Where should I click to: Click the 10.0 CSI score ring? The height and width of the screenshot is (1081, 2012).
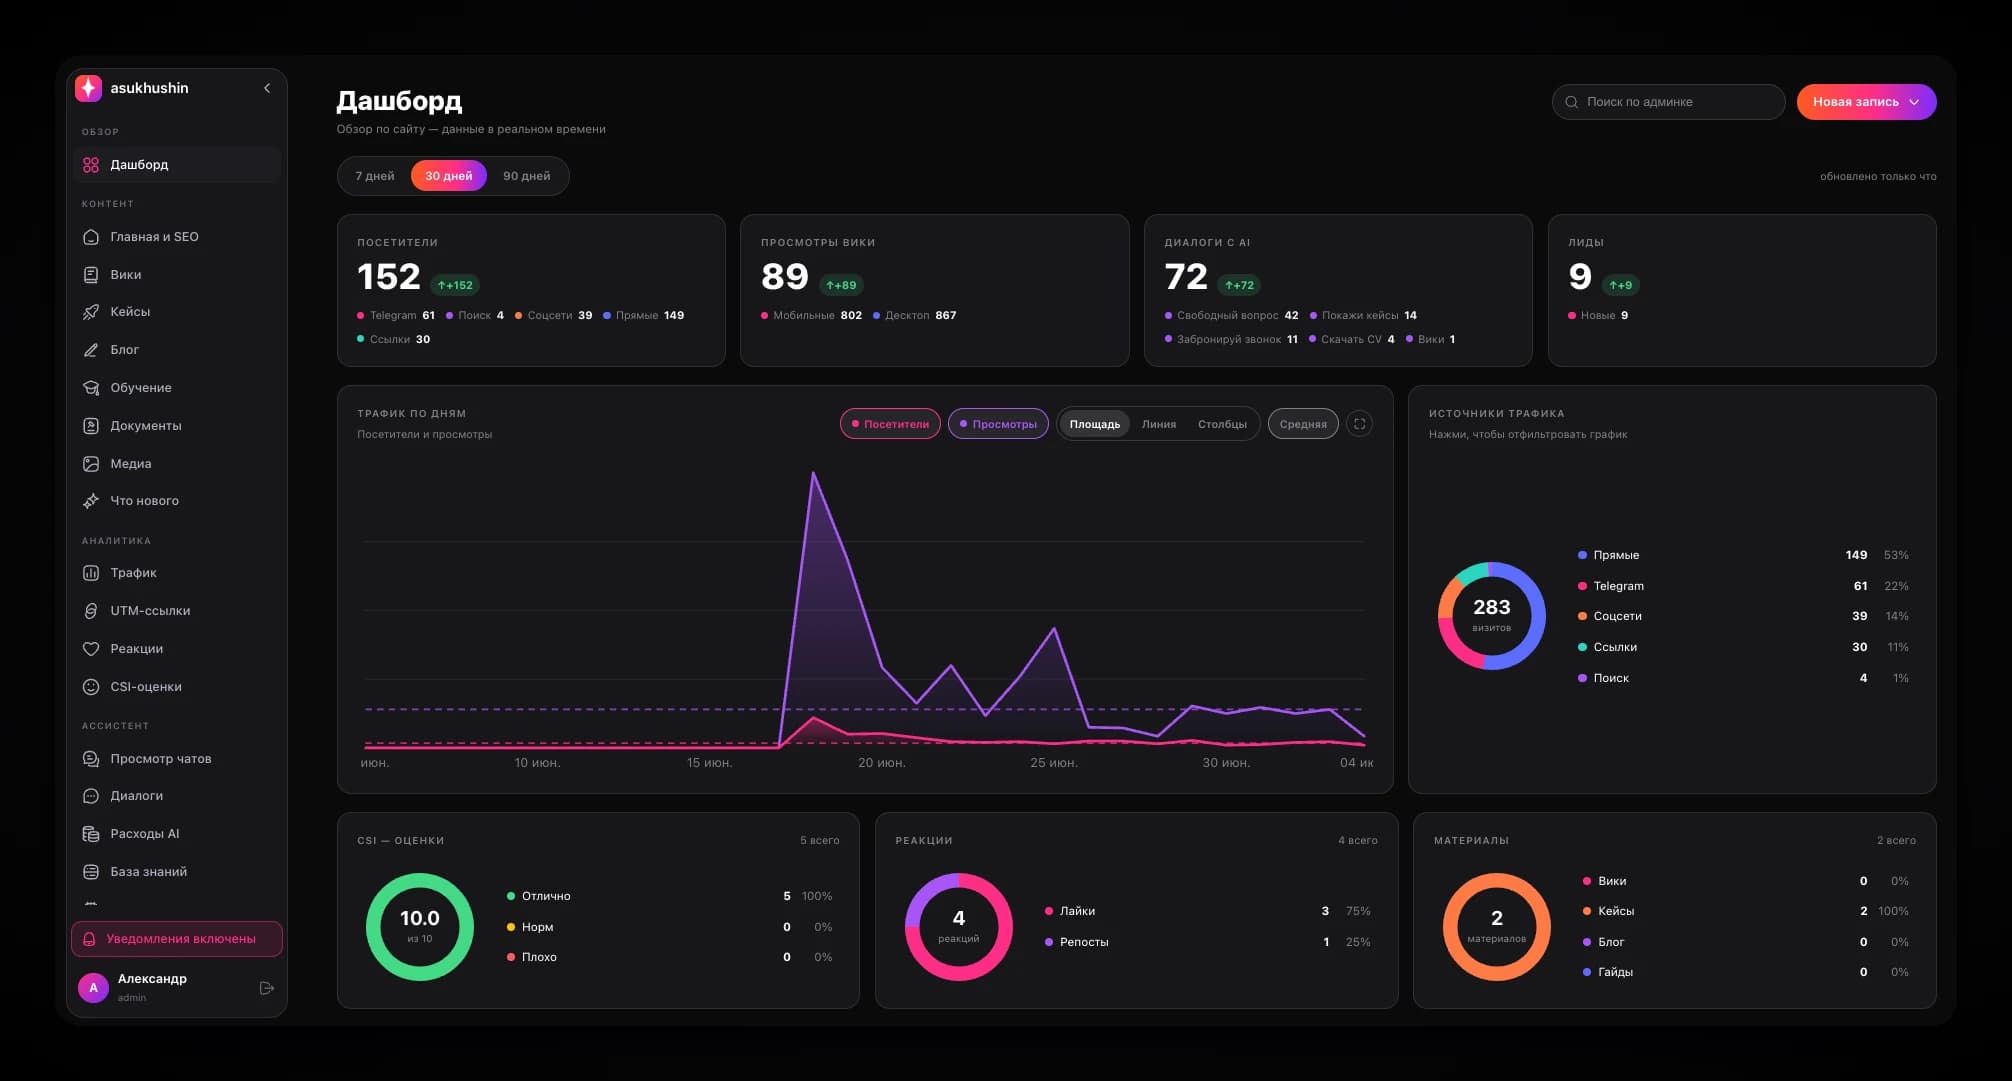tap(420, 927)
